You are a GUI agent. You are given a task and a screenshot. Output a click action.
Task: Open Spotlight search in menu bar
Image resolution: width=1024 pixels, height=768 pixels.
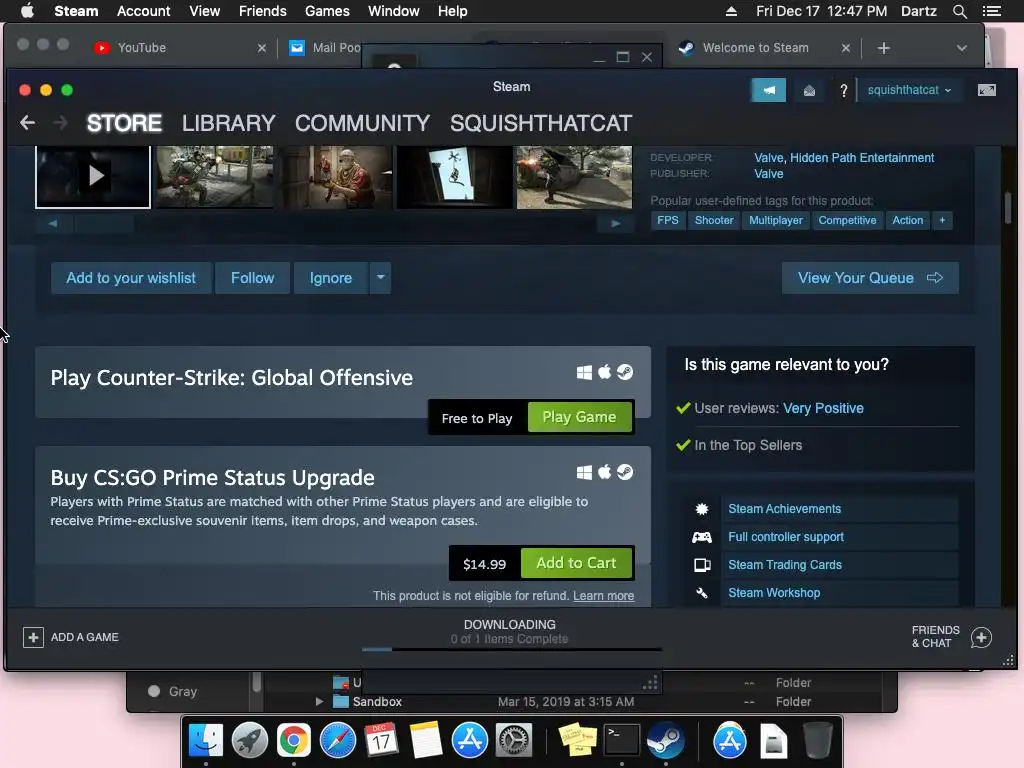tap(959, 11)
